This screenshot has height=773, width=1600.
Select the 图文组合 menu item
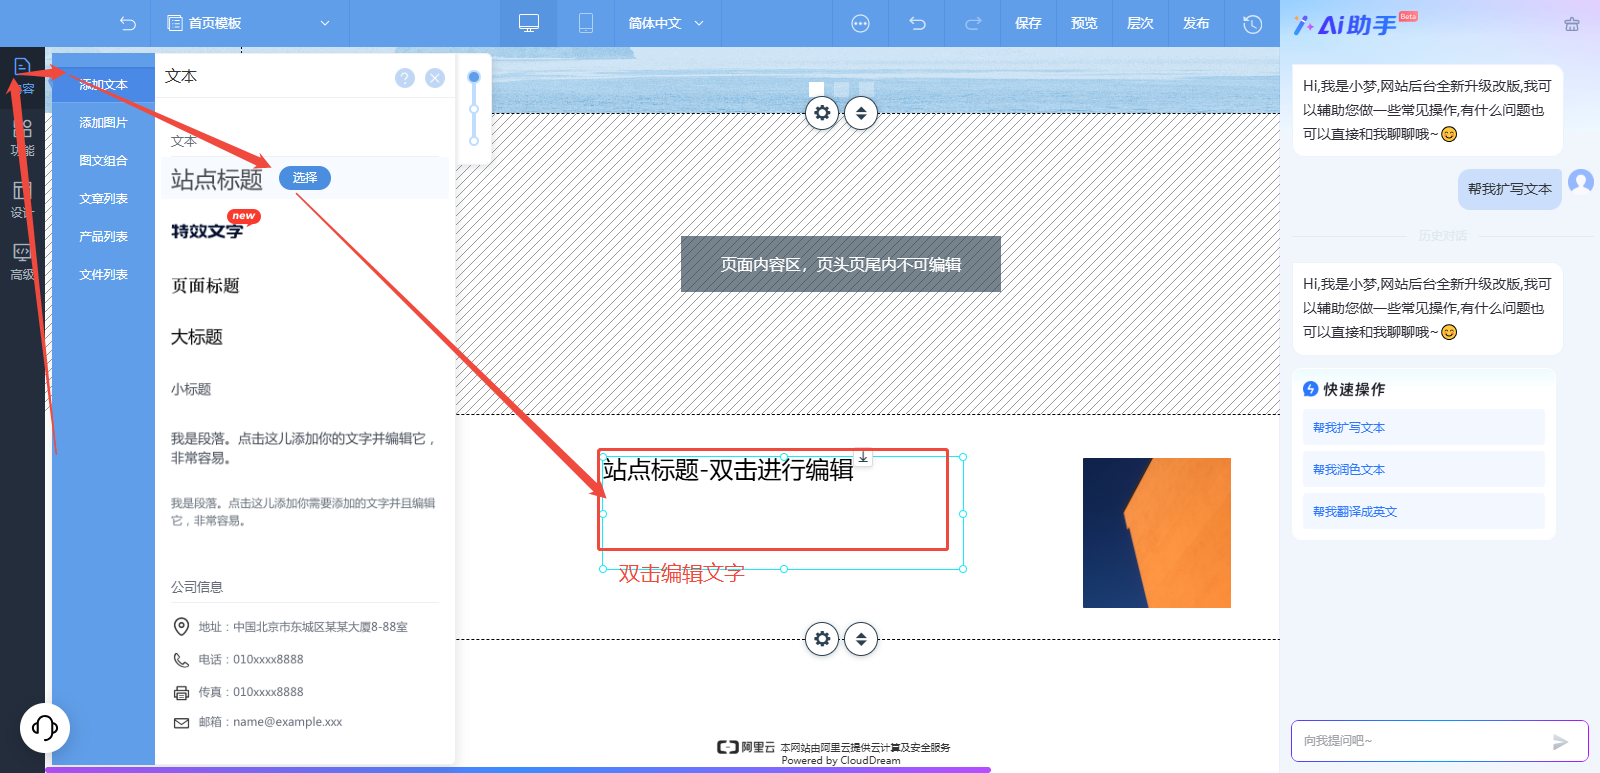pos(104,161)
